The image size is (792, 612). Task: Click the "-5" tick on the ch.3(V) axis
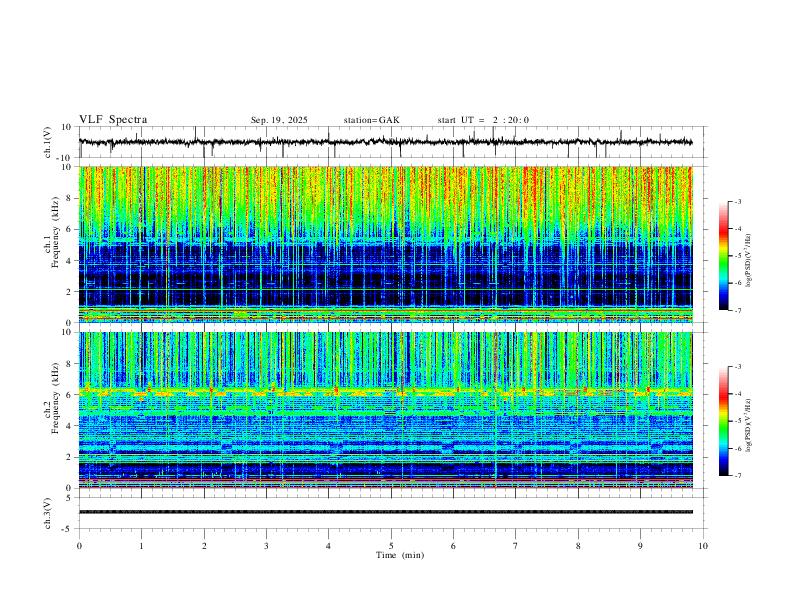click(68, 529)
